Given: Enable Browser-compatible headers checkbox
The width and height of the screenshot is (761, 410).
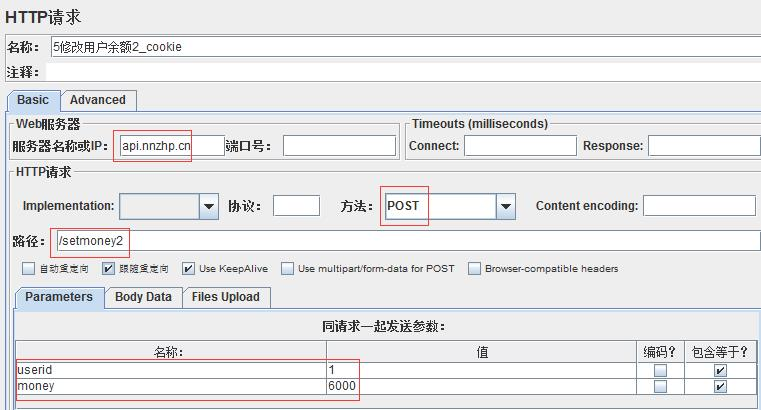Looking at the screenshot, I should pos(474,268).
